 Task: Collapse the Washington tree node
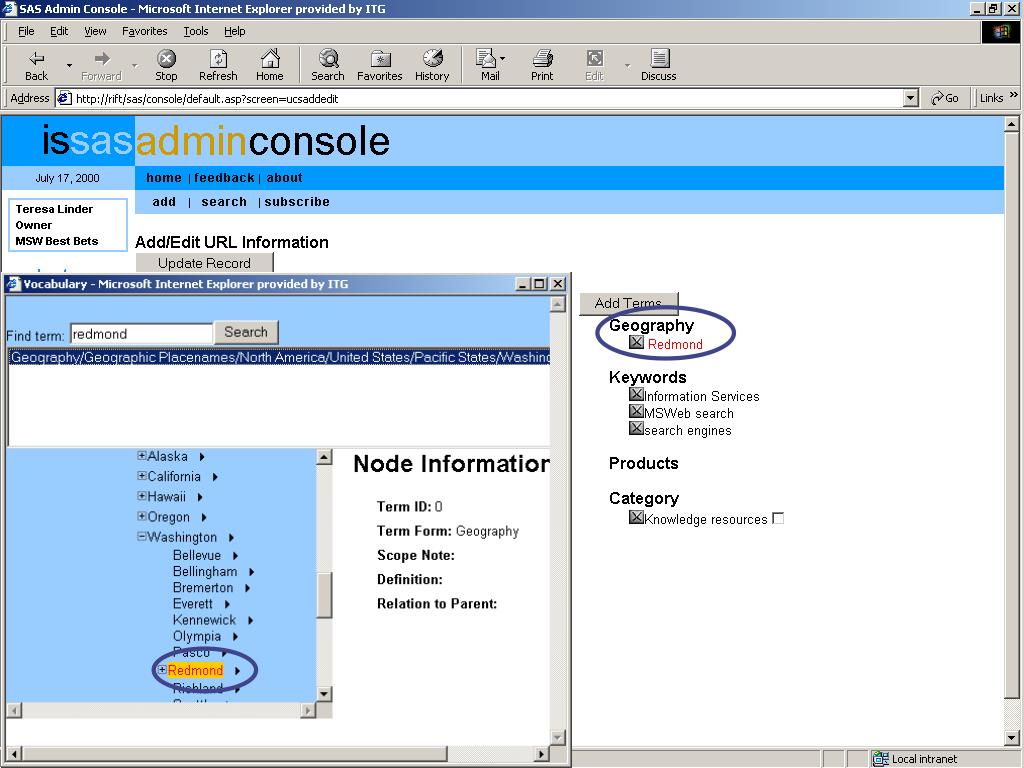pos(142,537)
